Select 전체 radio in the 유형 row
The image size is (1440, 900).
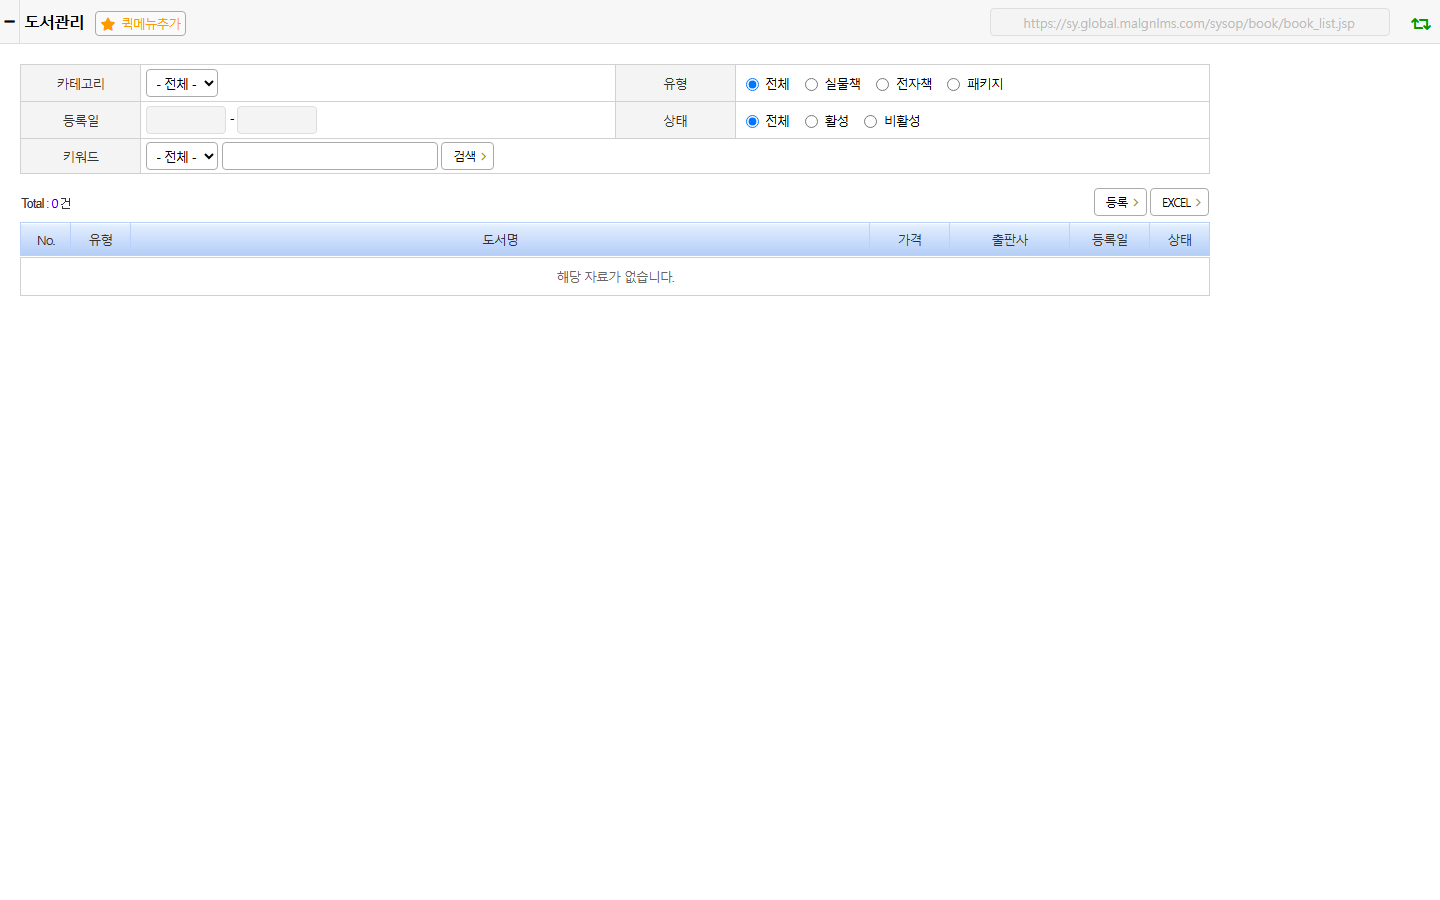(752, 84)
